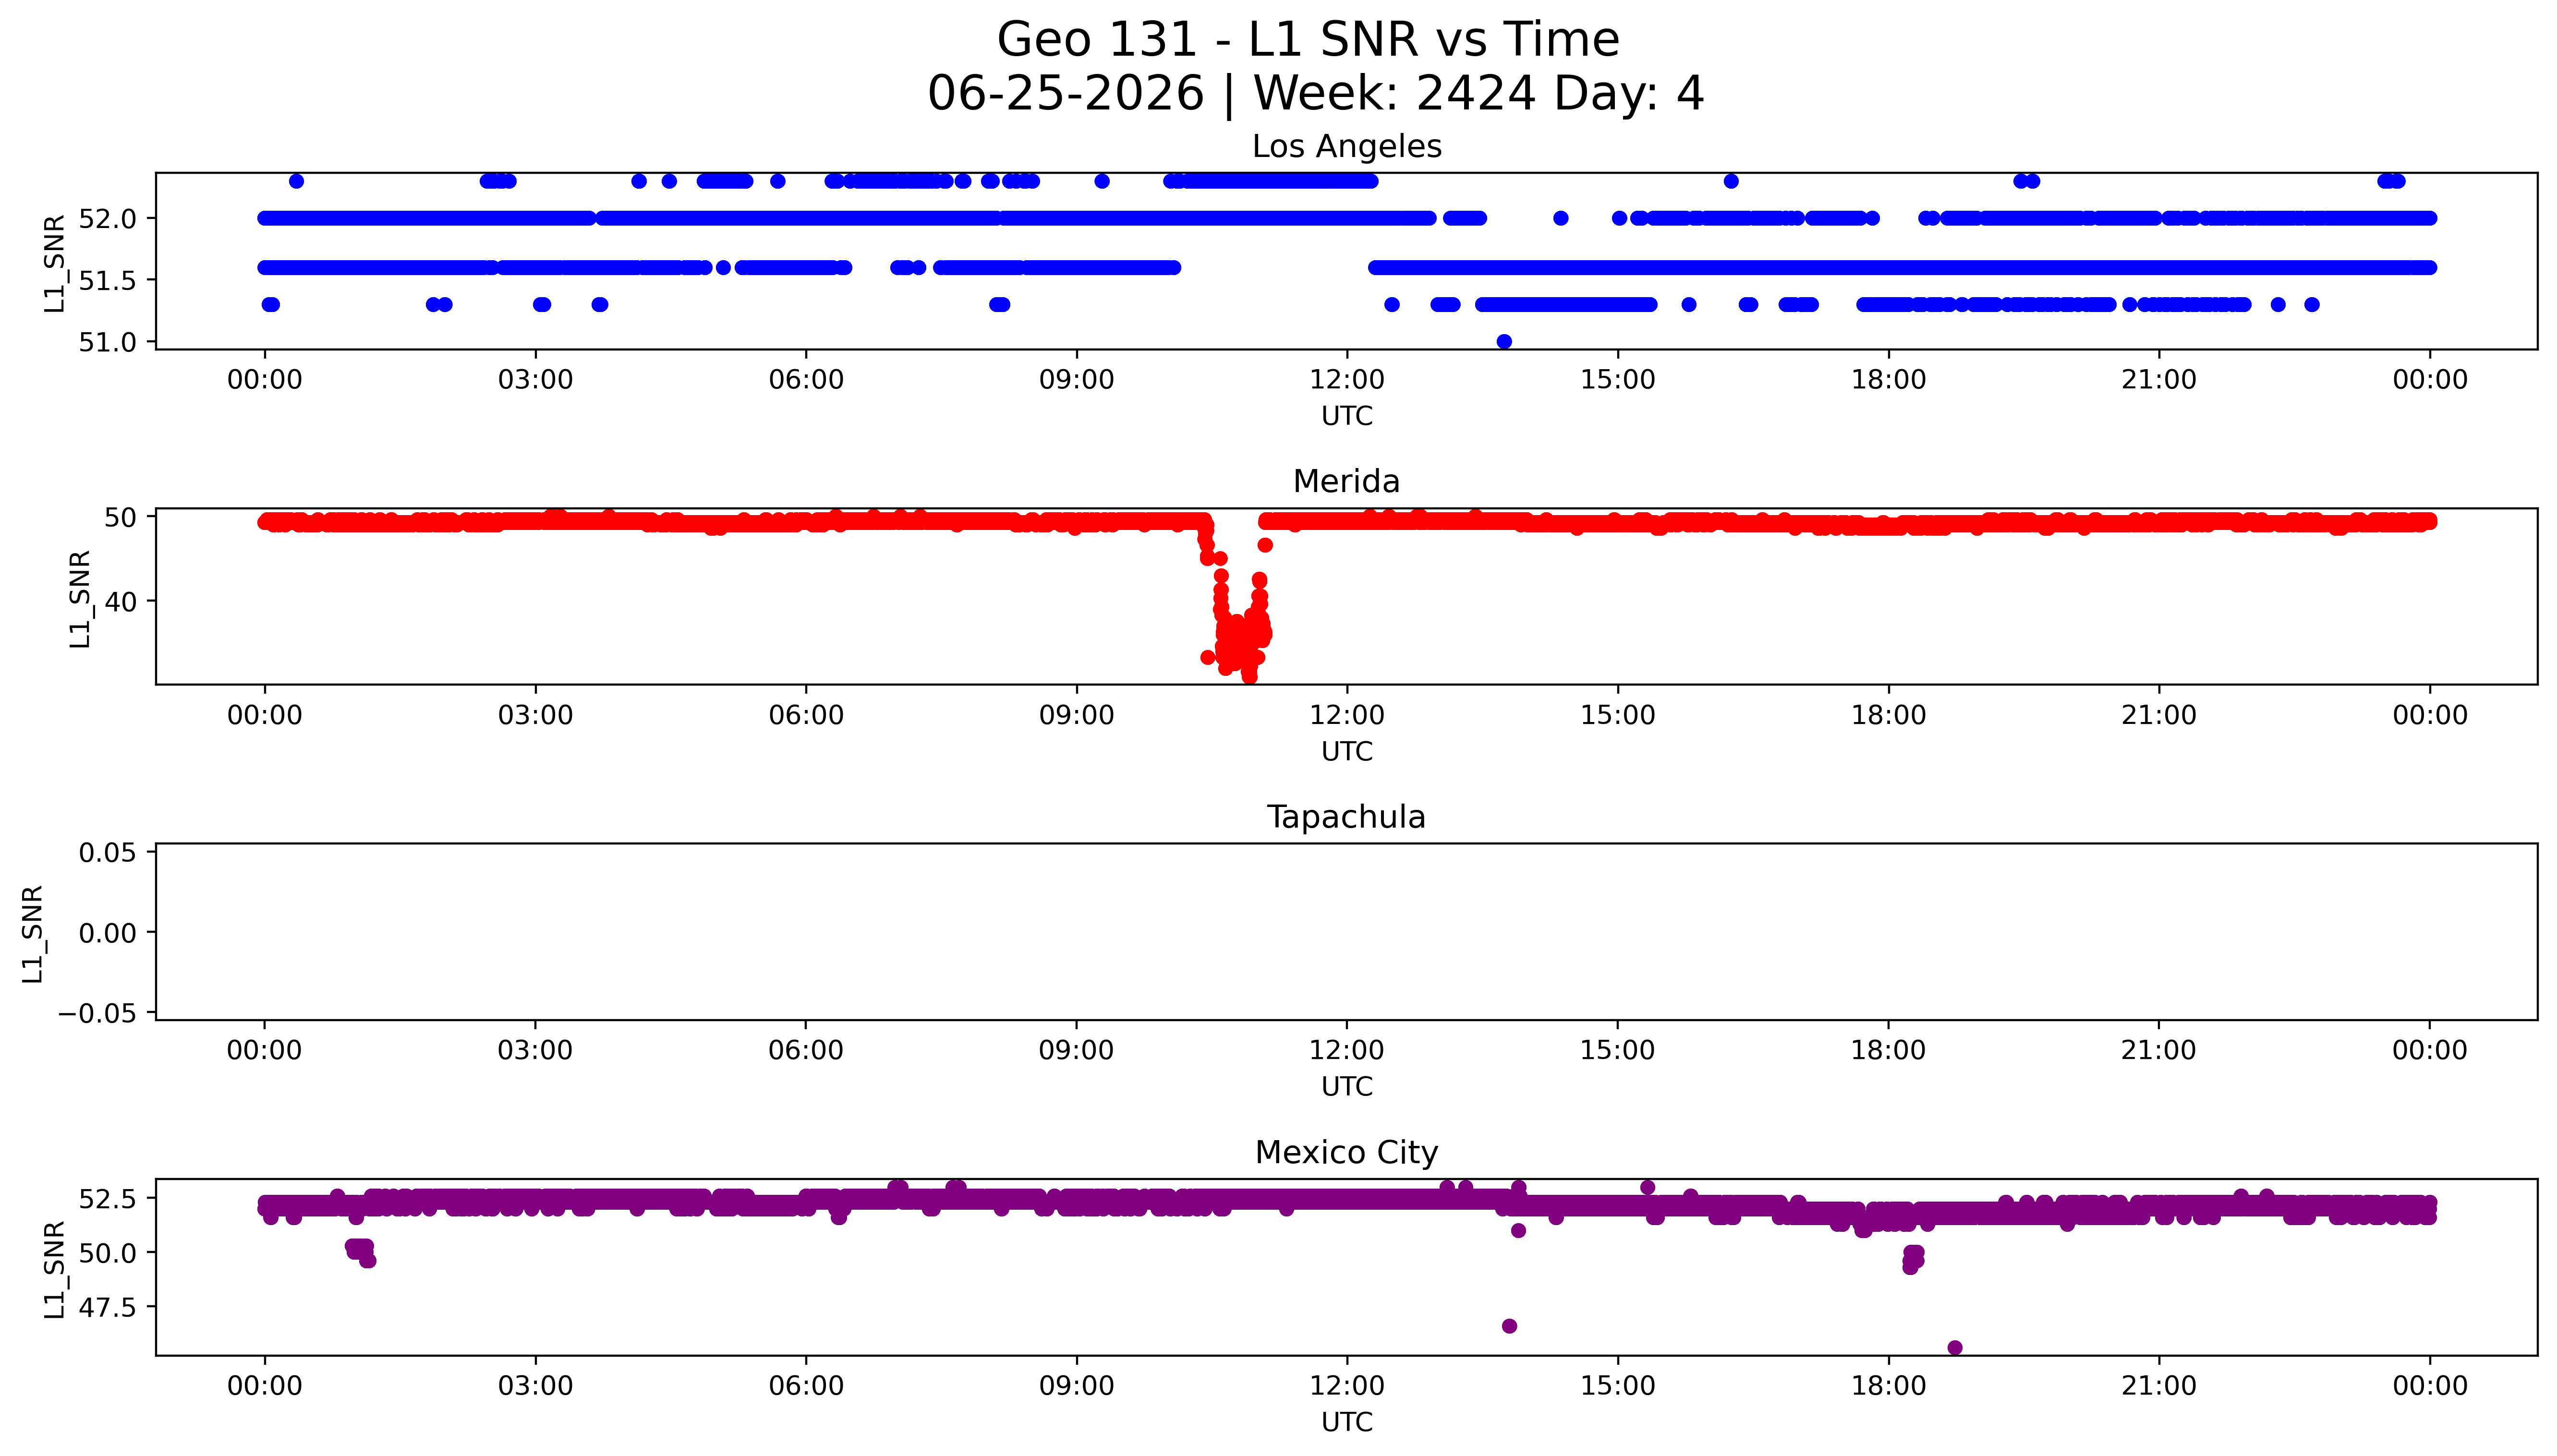Click the Merida subplot title
Screen dimensions: 2557x1456
click(x=1346, y=481)
